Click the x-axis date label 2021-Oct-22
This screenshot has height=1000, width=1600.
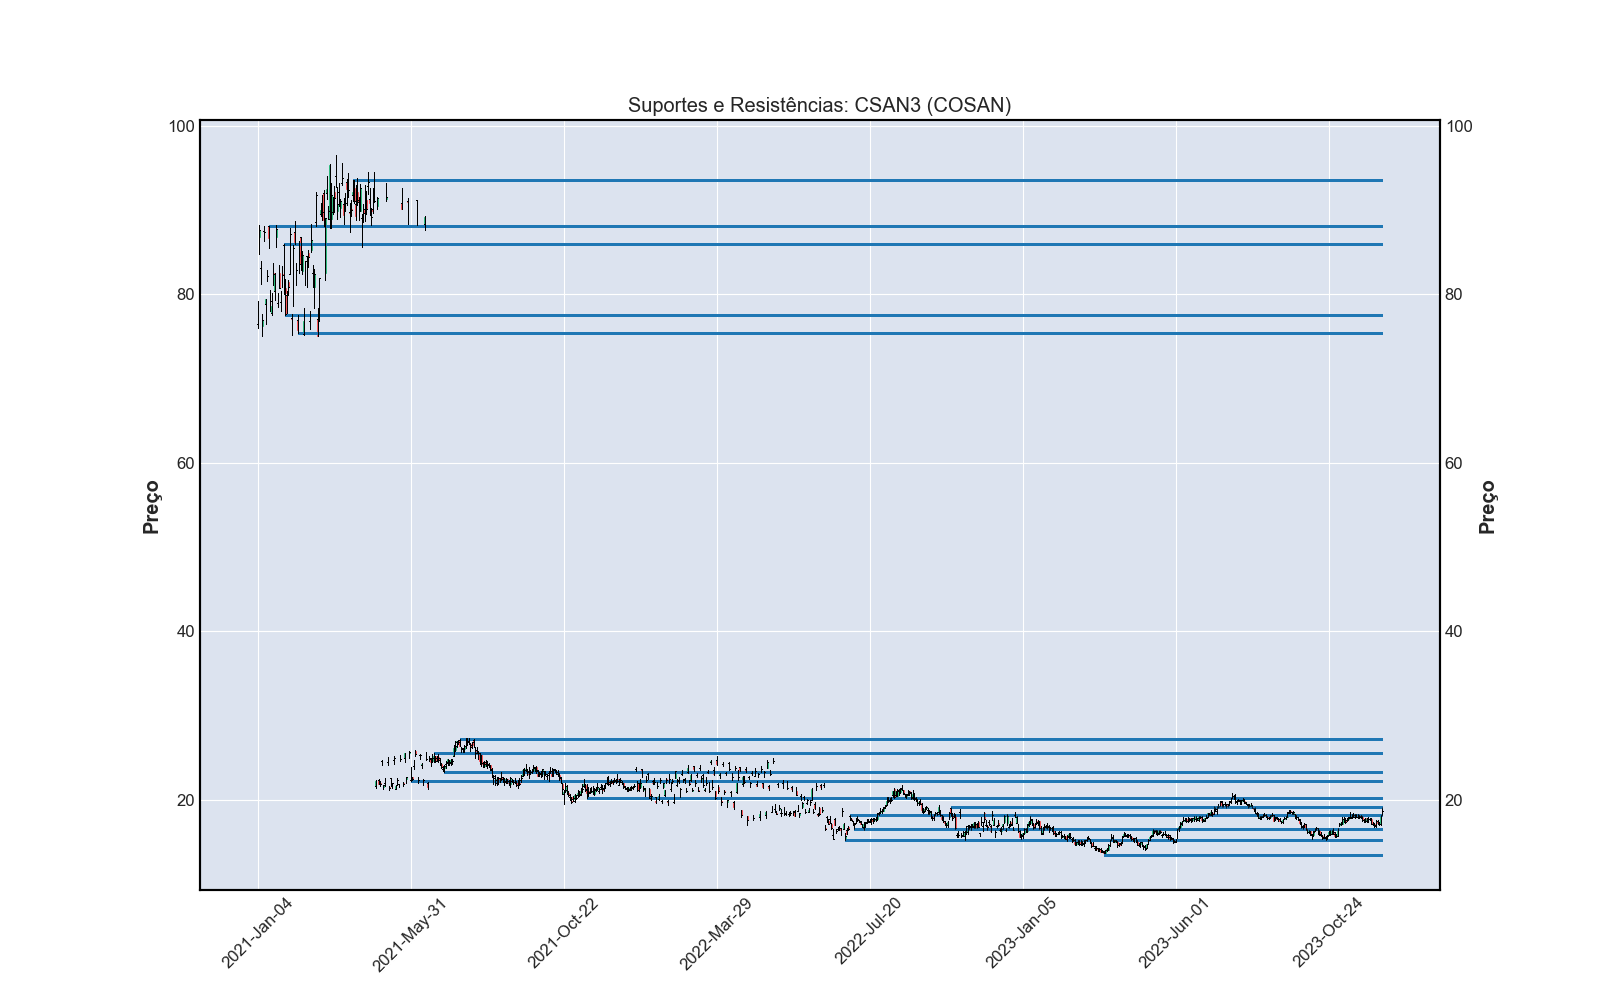562,933
